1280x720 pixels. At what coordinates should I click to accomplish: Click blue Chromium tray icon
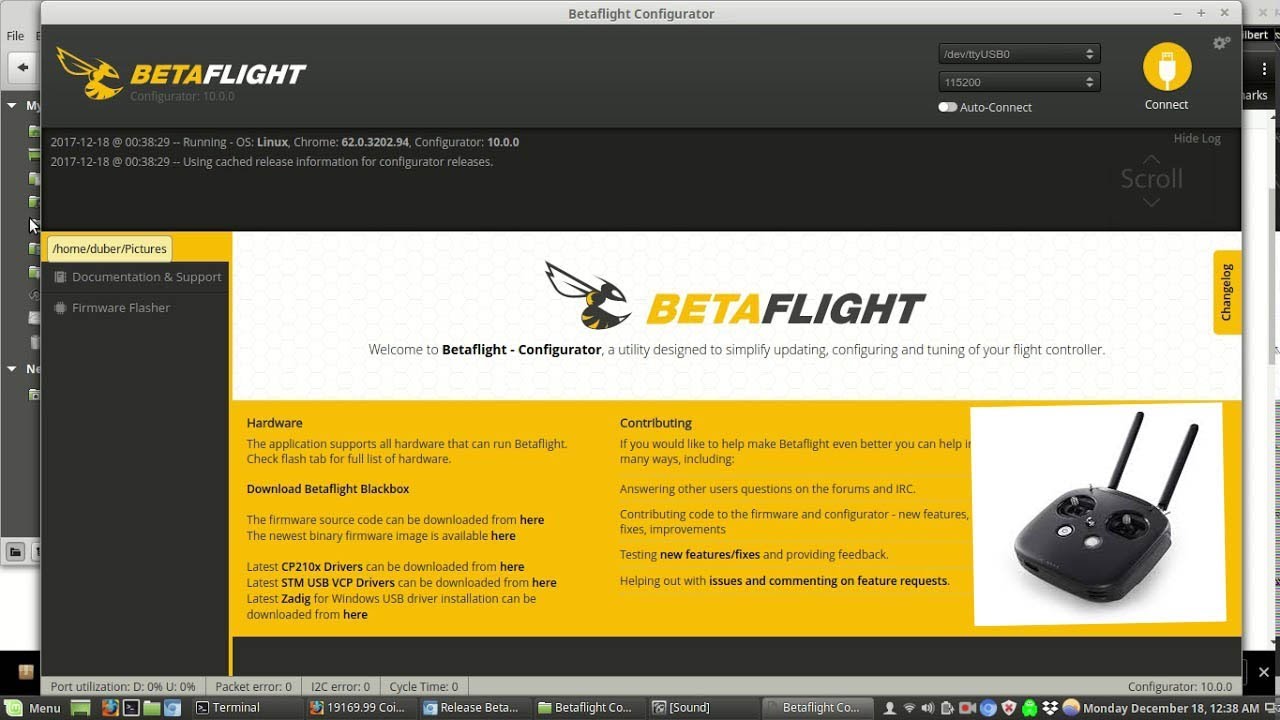pyautogui.click(x=988, y=708)
